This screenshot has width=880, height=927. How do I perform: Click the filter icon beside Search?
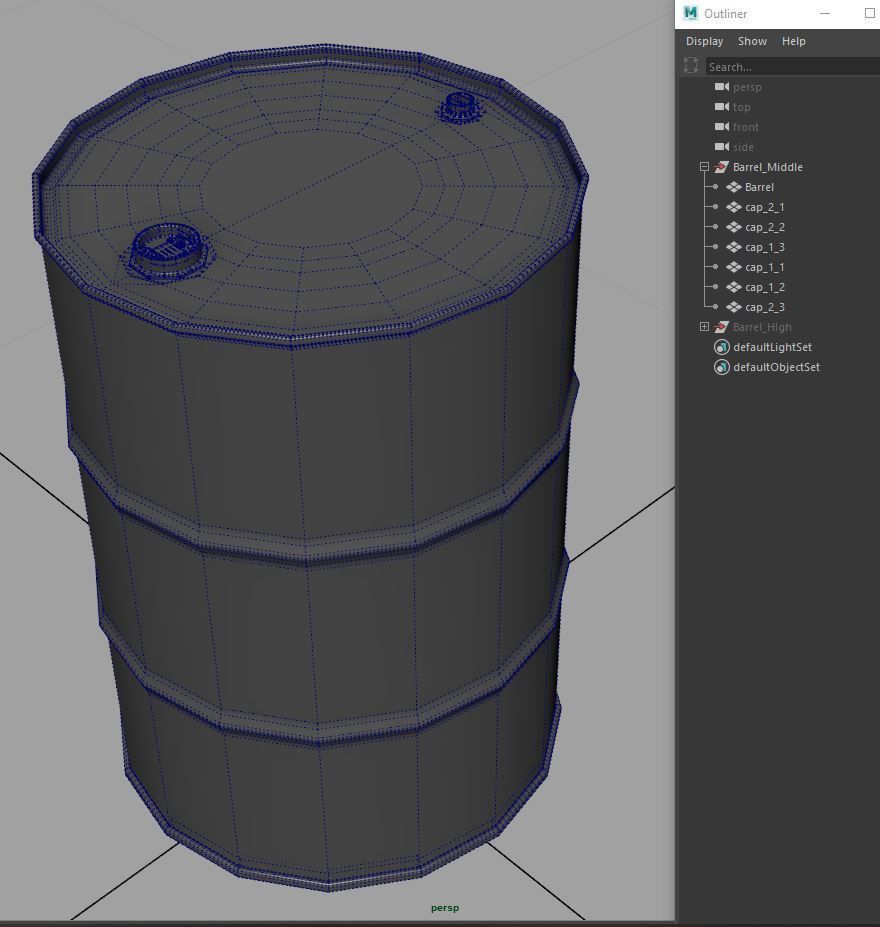(690, 66)
